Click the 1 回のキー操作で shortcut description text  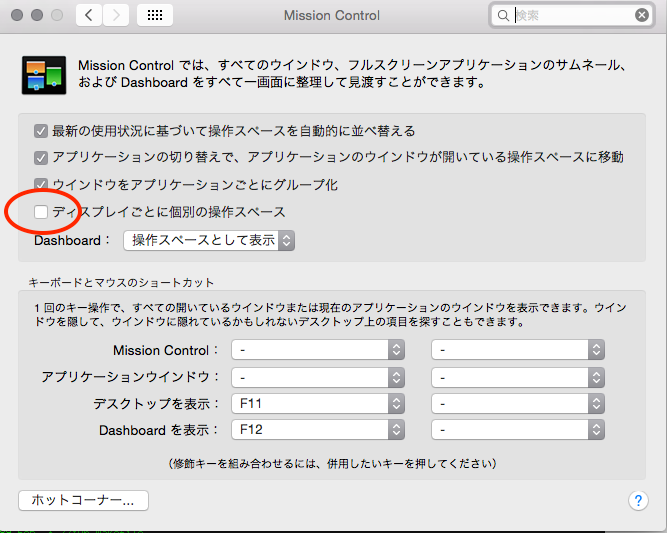[331, 314]
